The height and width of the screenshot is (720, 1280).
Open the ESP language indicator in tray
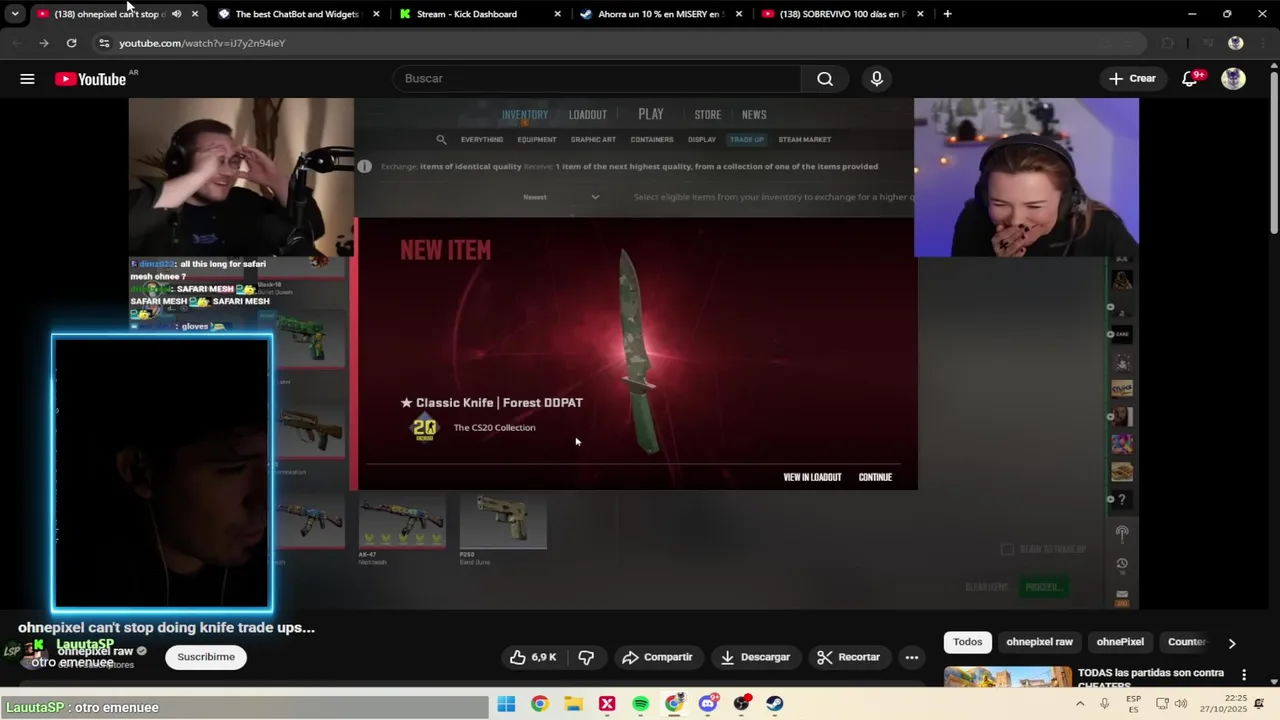click(1133, 704)
